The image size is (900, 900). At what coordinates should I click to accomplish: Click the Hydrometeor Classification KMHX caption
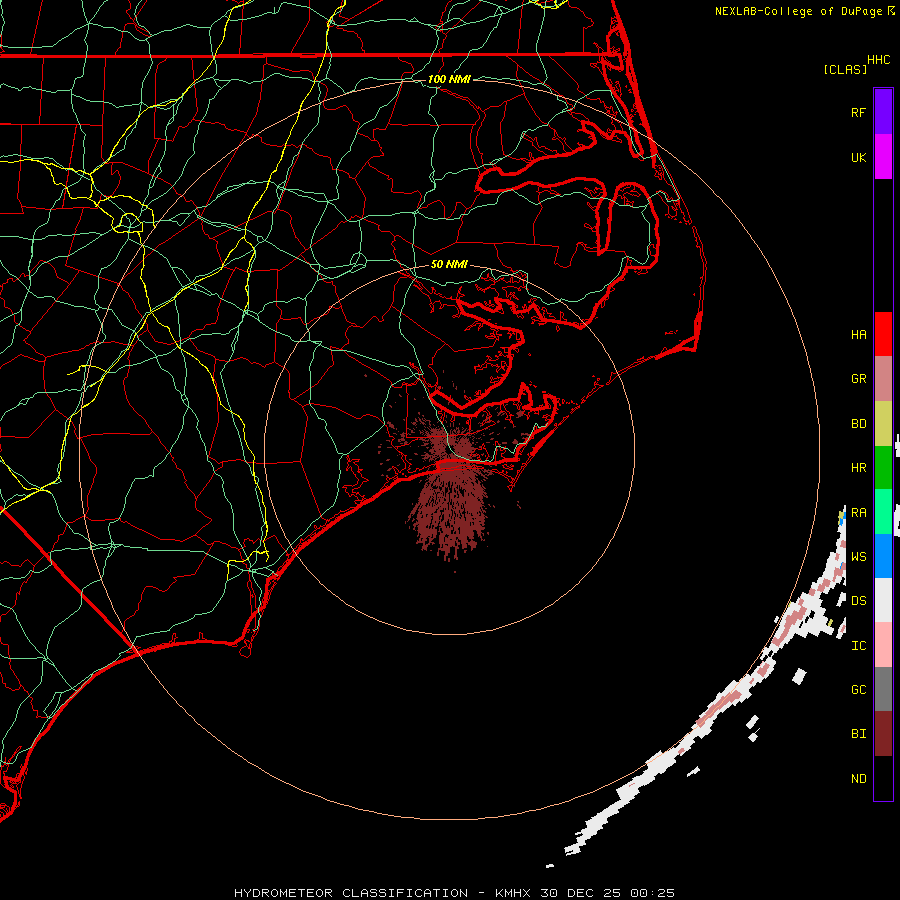coord(454,893)
